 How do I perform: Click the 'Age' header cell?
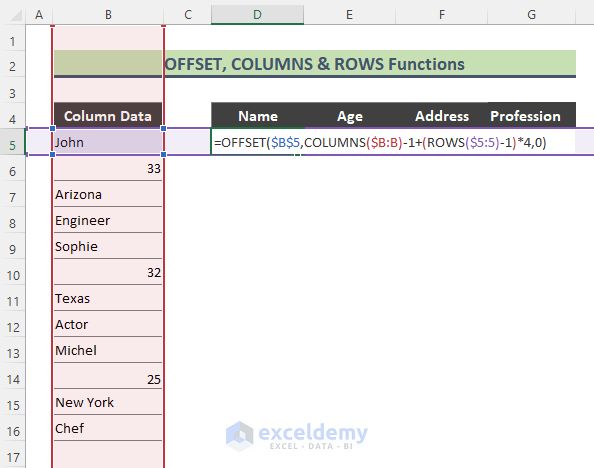pos(350,116)
